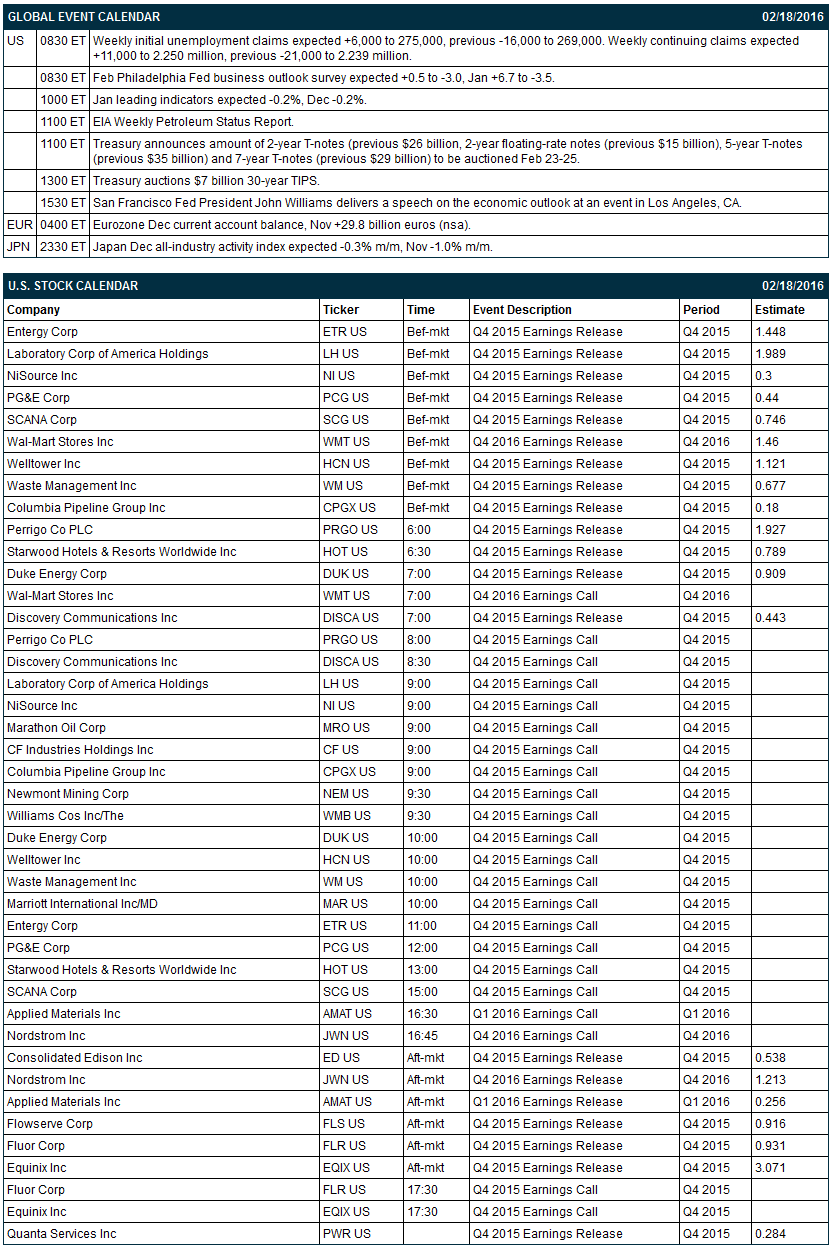The image size is (833, 1251).
Task: Select the 0.909 estimate for Duke Energy
Action: 770,574
